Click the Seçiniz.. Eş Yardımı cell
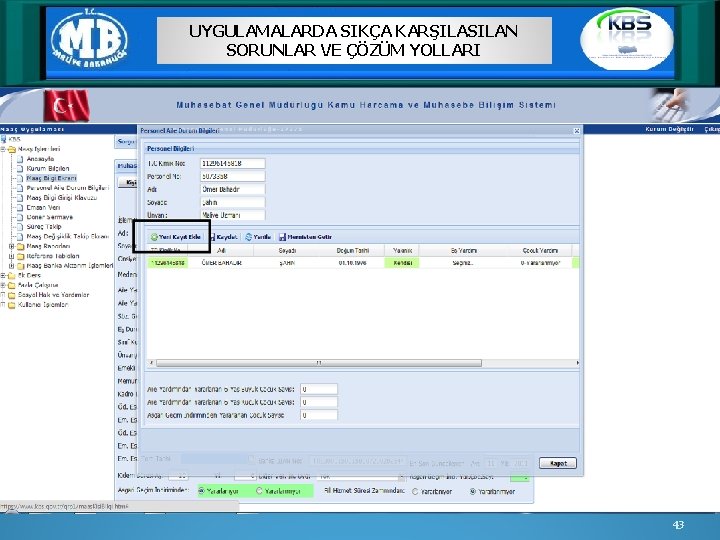Screen dimensions: 720x540 463,263
